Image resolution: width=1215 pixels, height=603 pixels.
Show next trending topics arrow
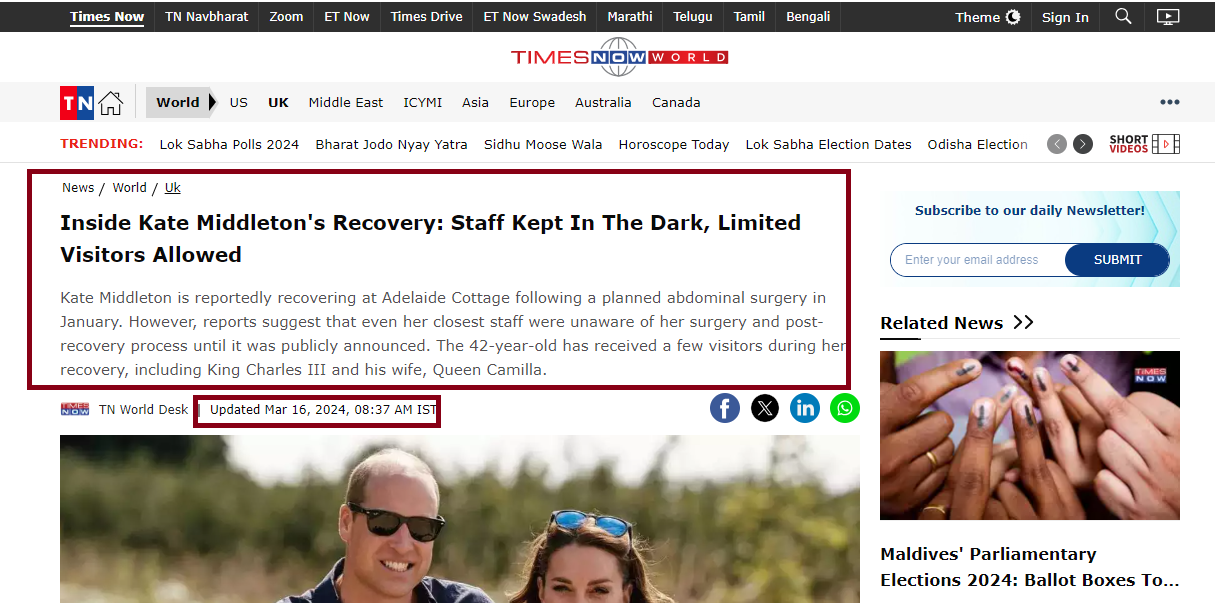1083,144
